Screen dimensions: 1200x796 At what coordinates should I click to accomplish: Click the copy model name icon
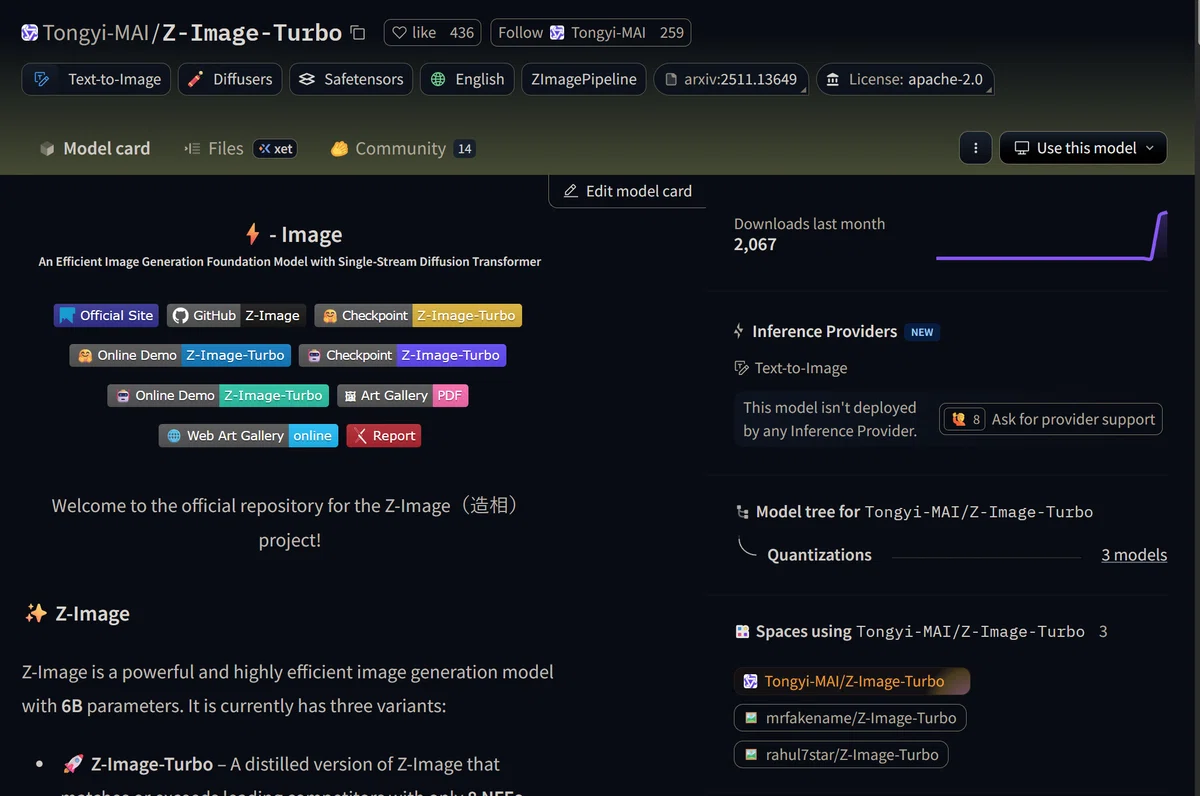point(358,33)
